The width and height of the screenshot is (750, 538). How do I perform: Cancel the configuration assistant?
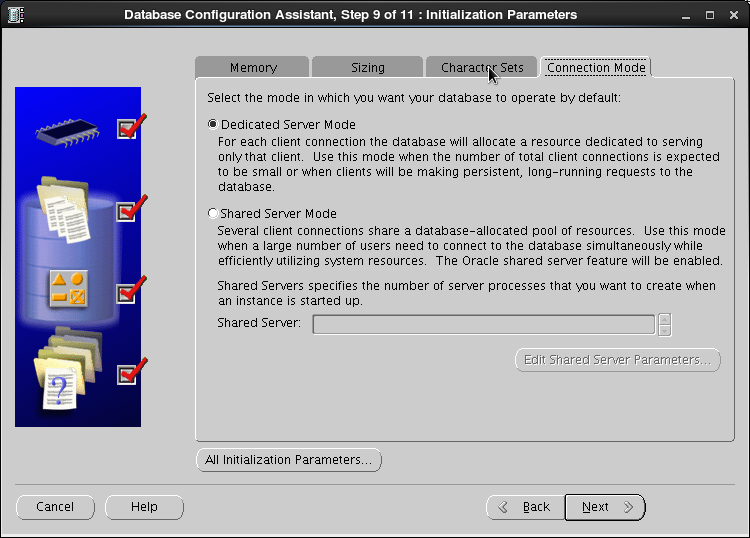[55, 507]
